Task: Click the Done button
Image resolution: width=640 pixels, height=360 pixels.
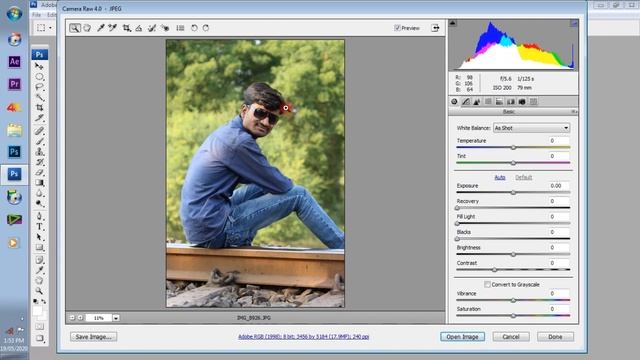Action: click(555, 337)
